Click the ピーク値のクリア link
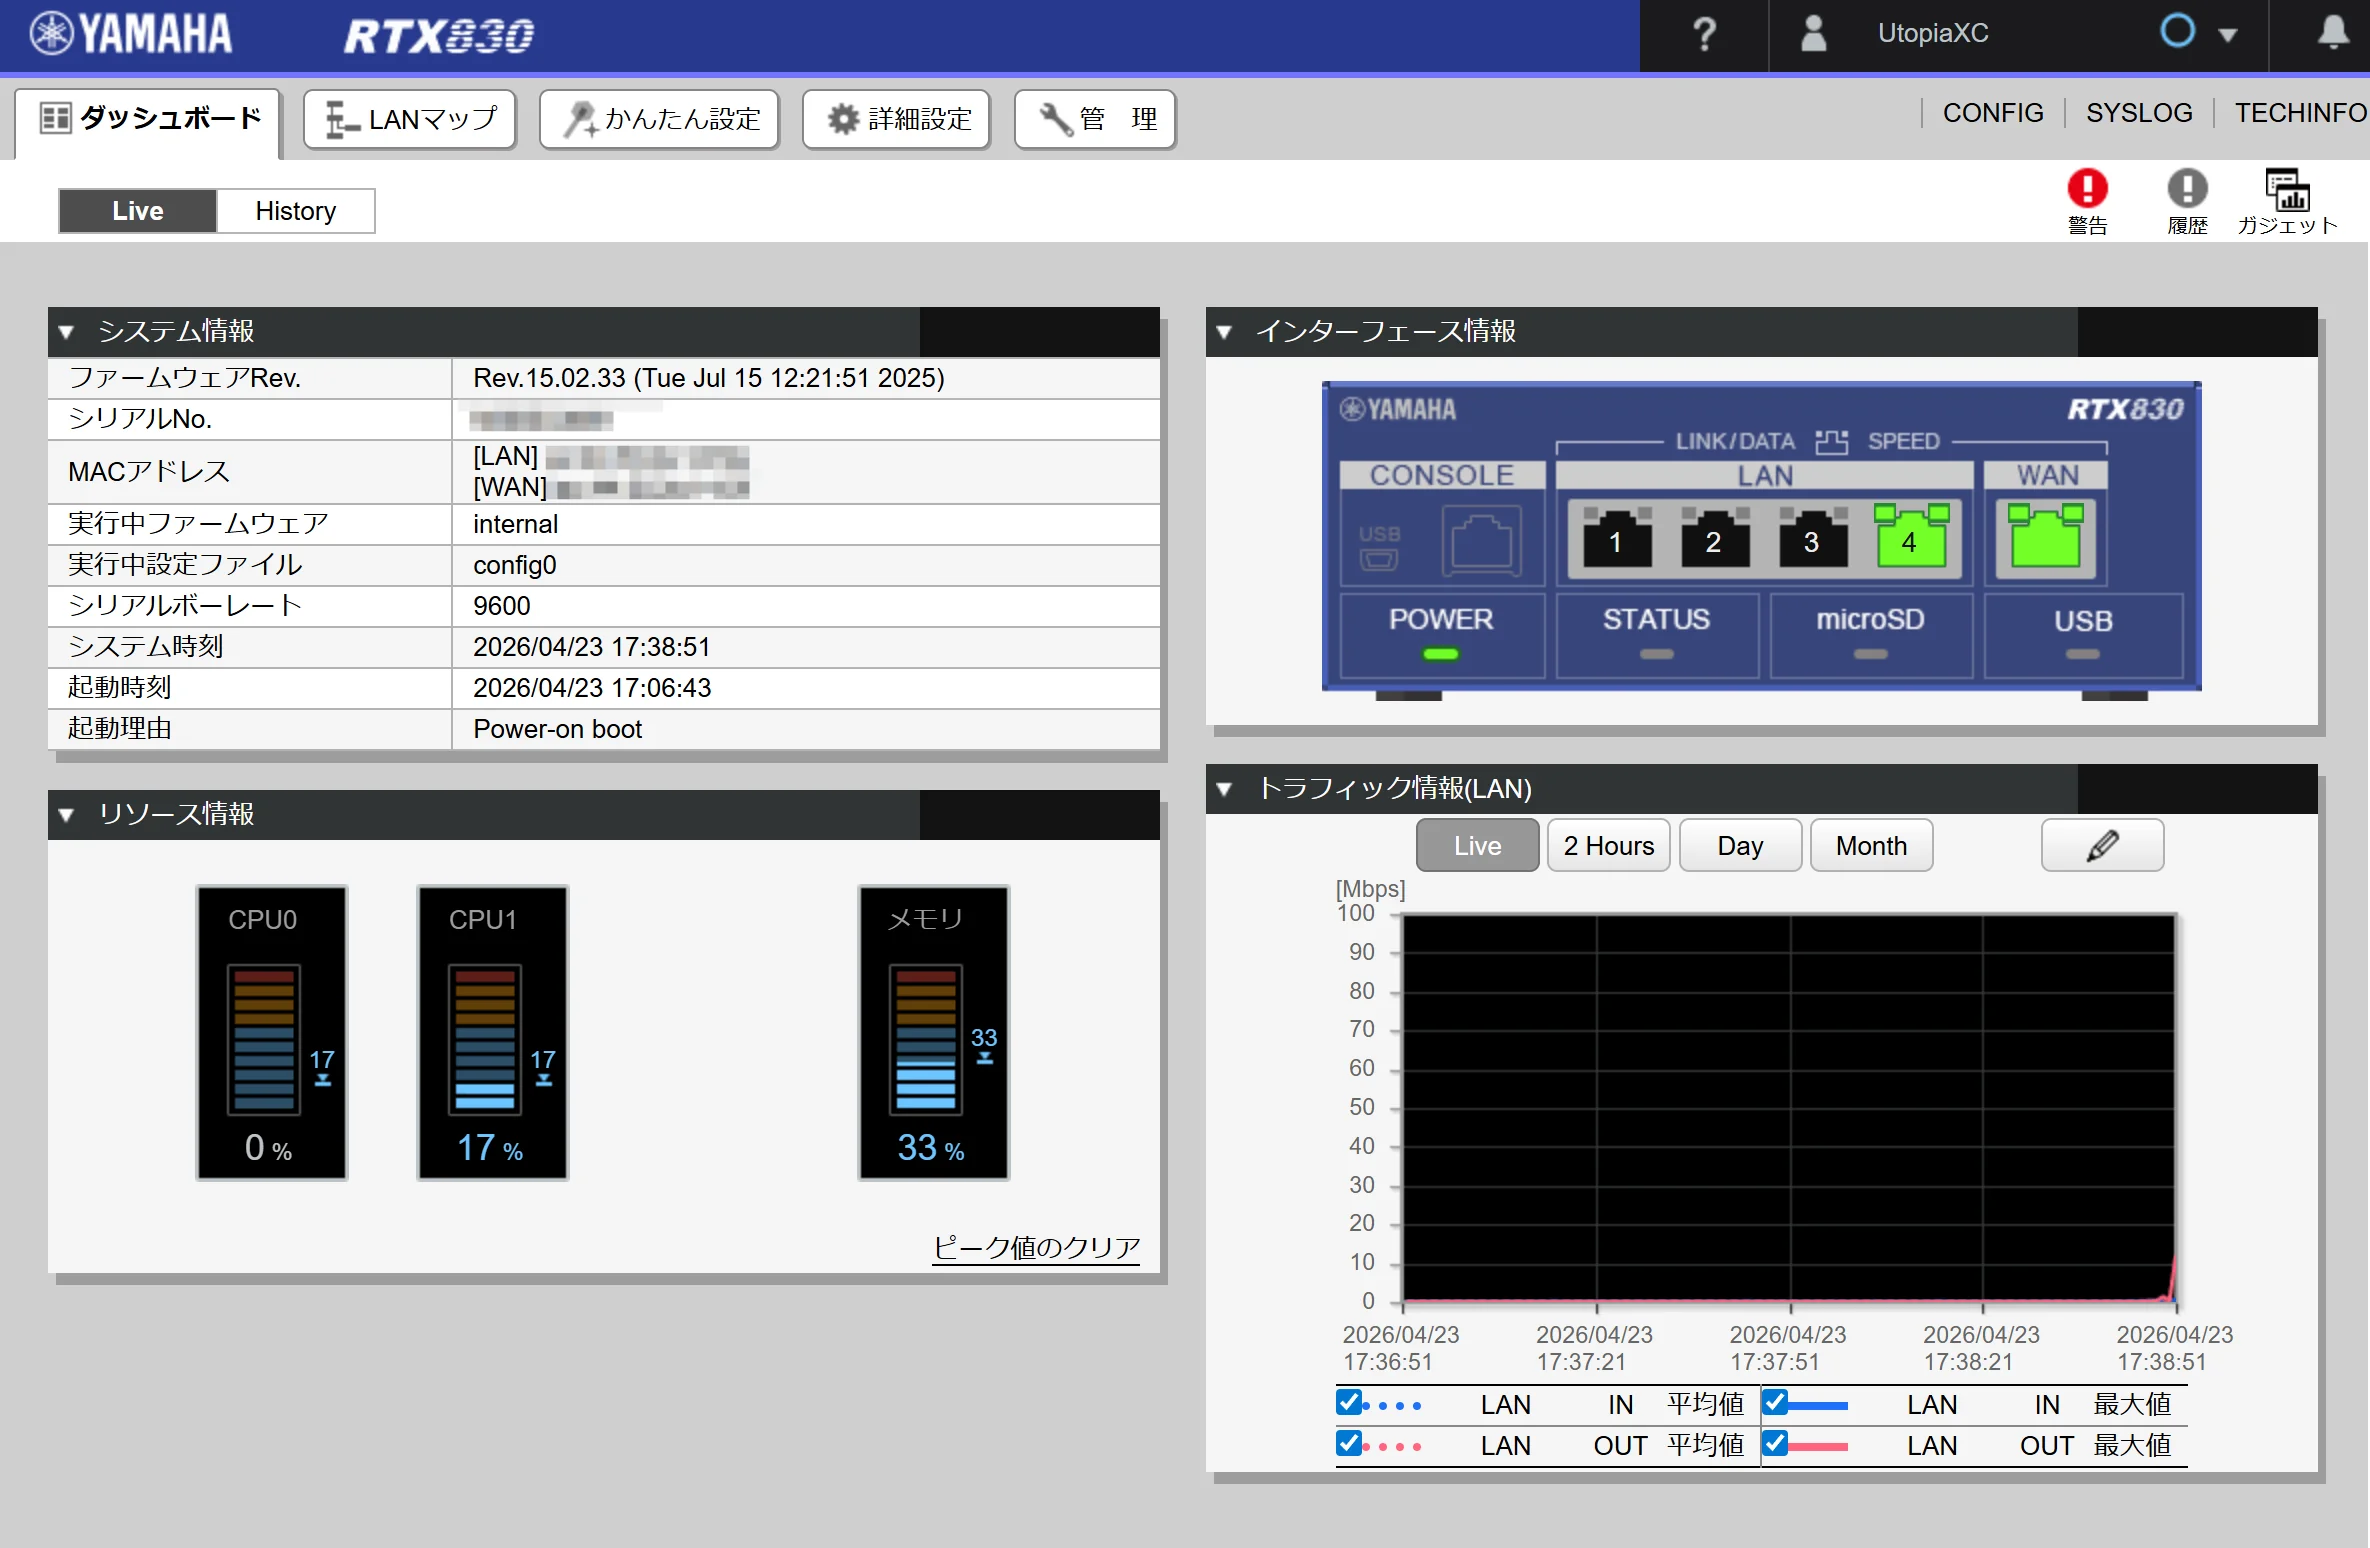The image size is (2370, 1548). coord(1036,1247)
